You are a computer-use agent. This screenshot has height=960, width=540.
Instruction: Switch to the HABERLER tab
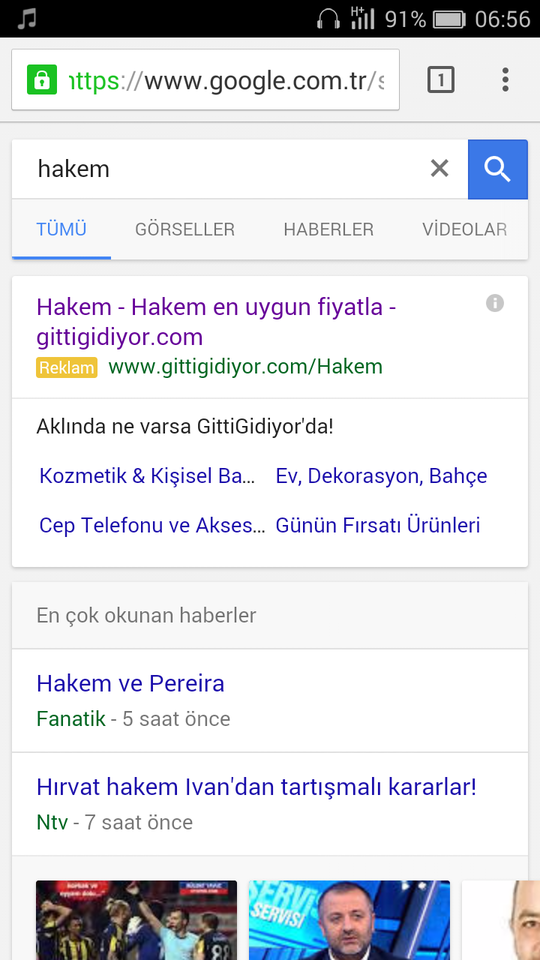[x=329, y=230]
